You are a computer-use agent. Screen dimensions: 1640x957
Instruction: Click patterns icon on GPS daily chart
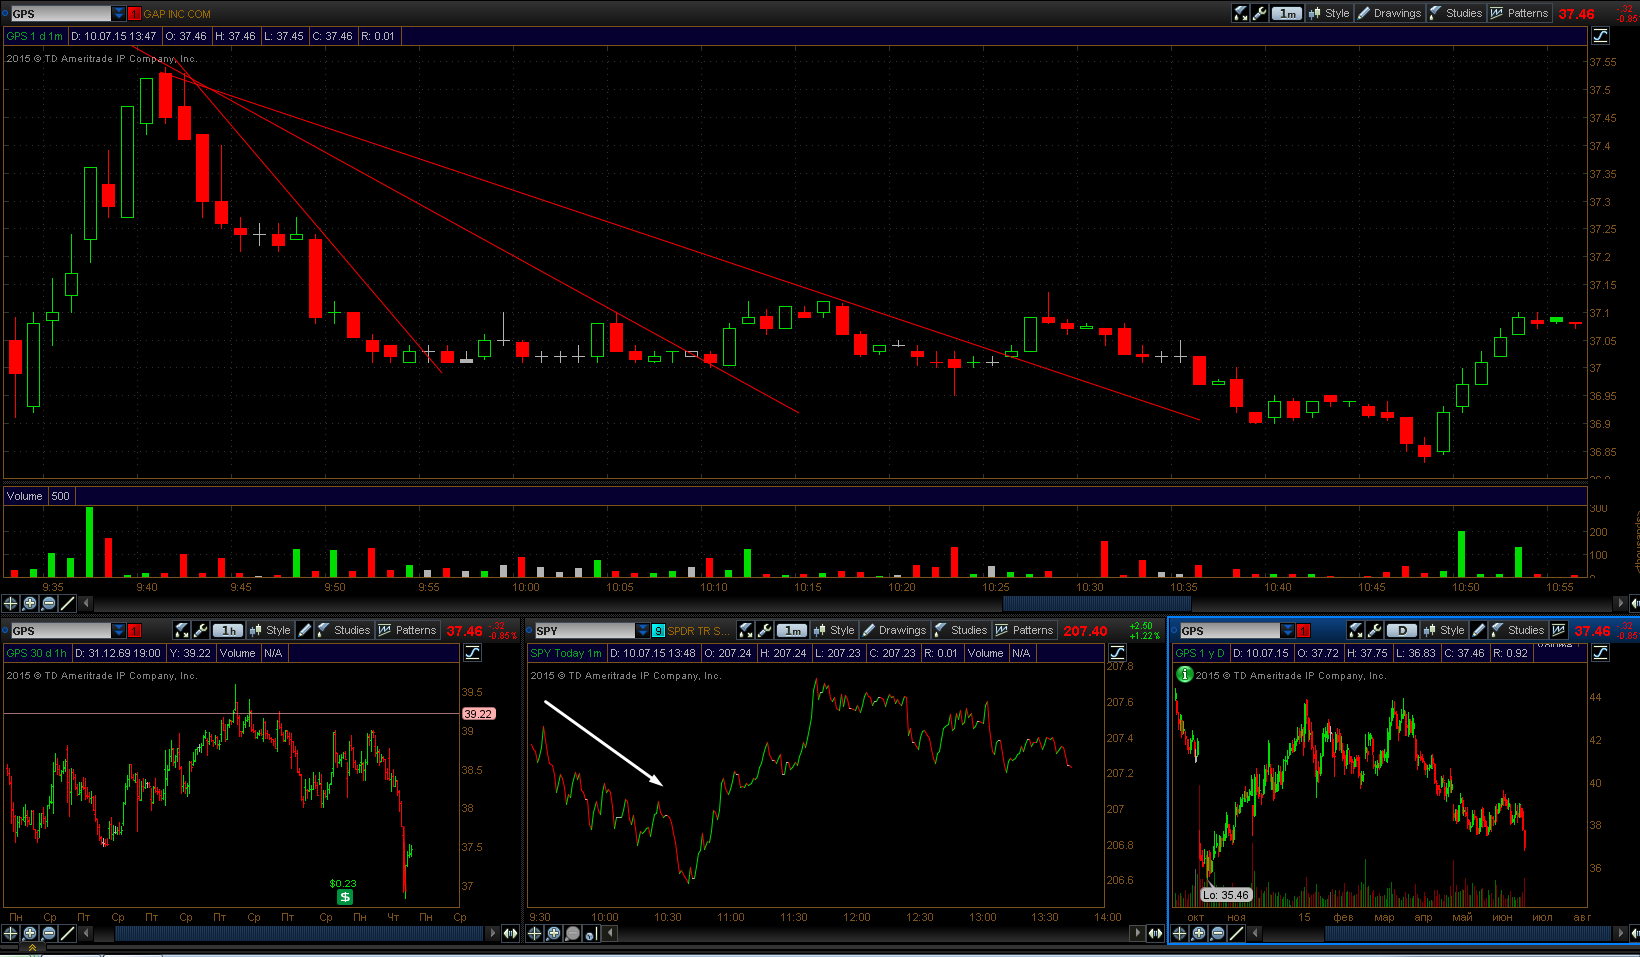[x=1559, y=630]
